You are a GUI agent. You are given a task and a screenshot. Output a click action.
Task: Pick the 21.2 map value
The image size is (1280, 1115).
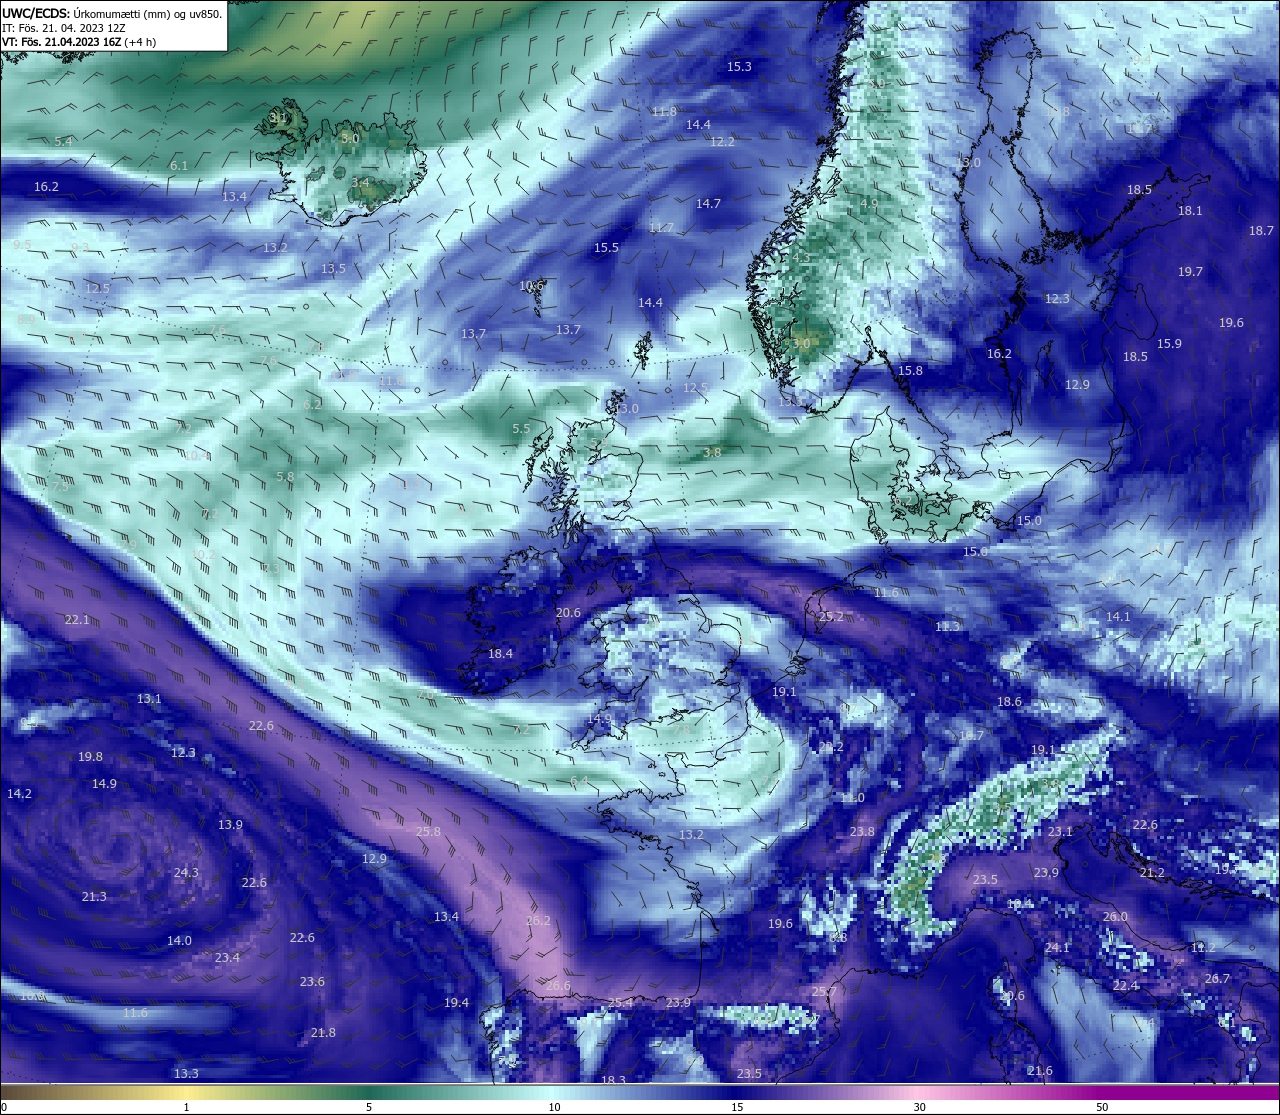click(1152, 873)
